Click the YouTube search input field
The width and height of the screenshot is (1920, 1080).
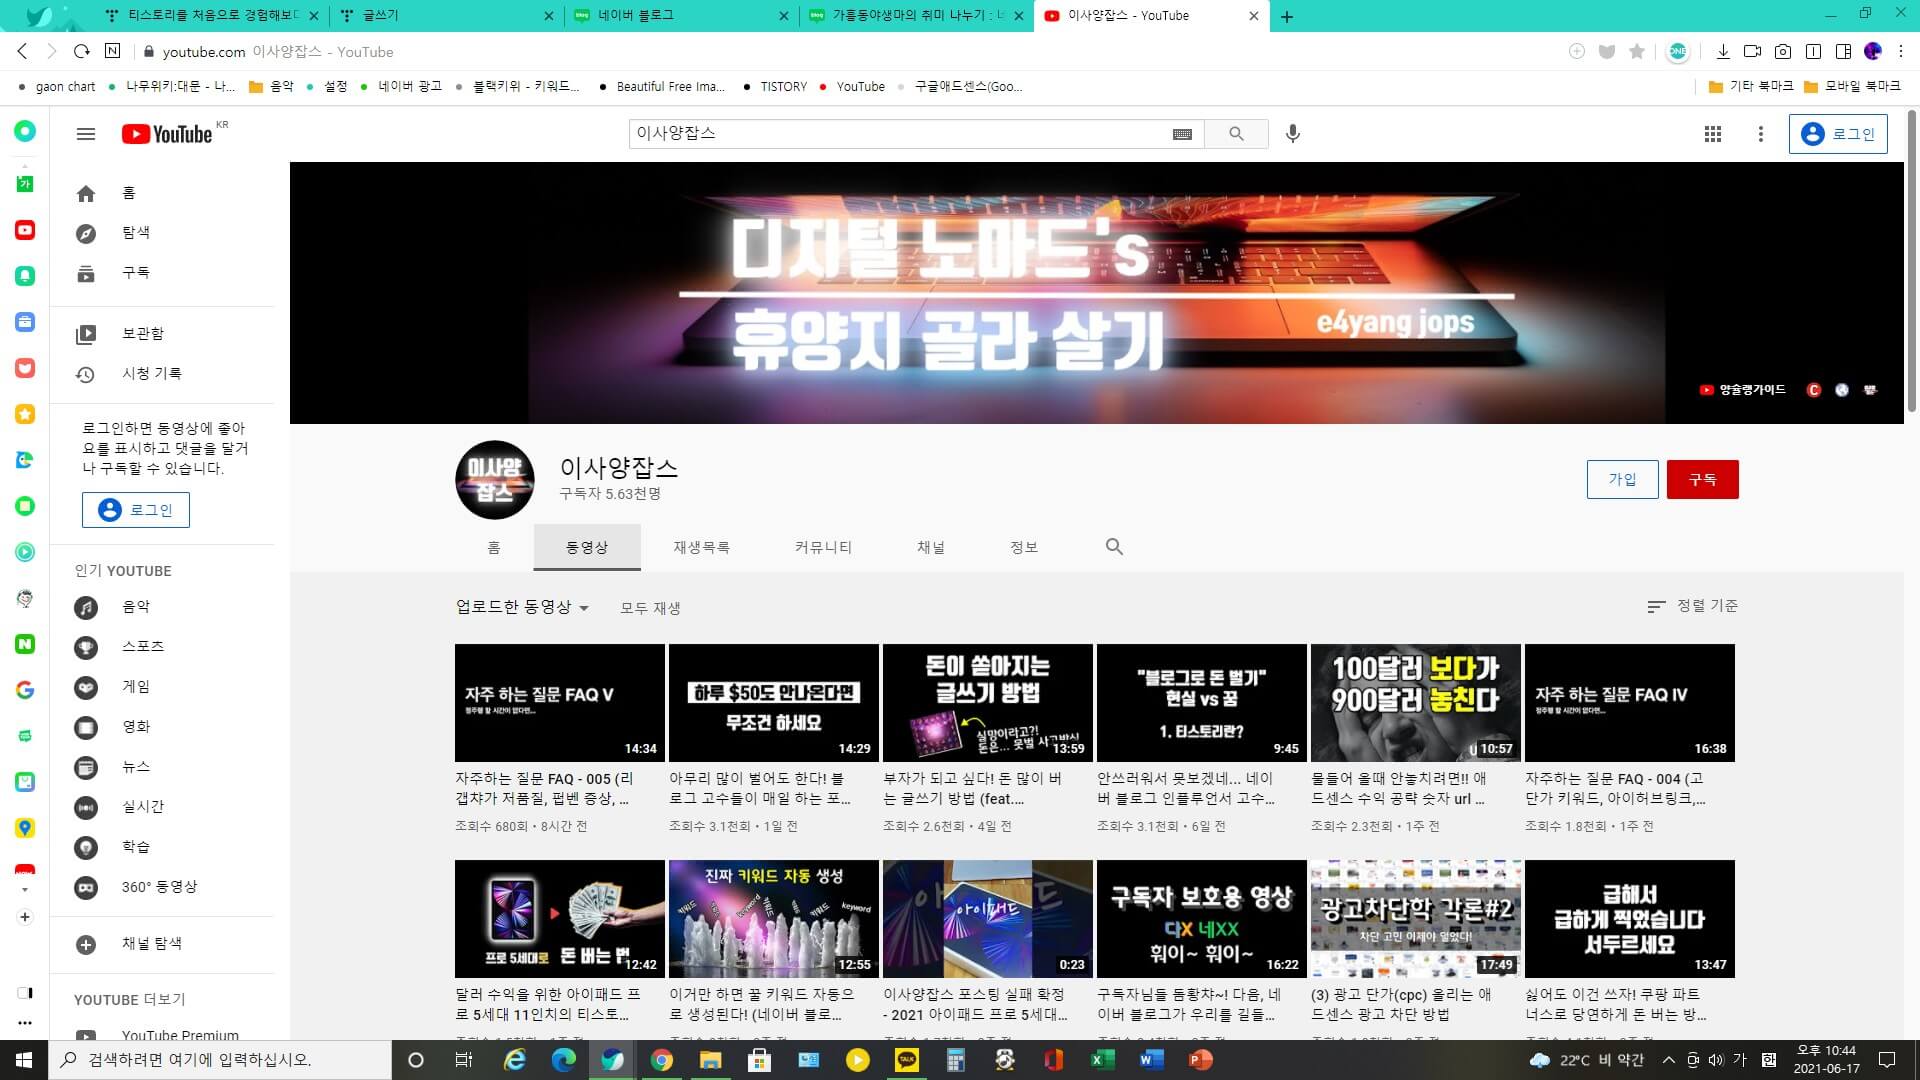pos(900,134)
